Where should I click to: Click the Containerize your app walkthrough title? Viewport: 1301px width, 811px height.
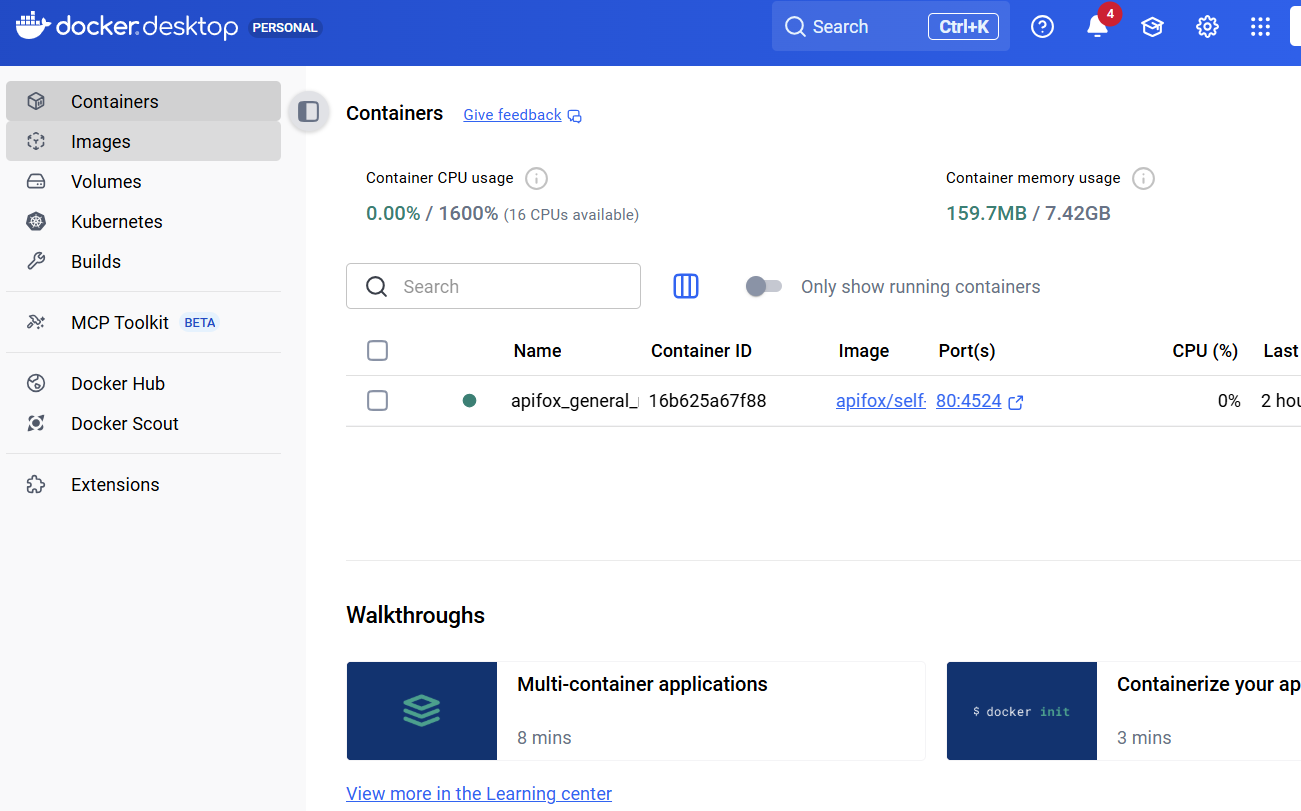click(x=1208, y=684)
